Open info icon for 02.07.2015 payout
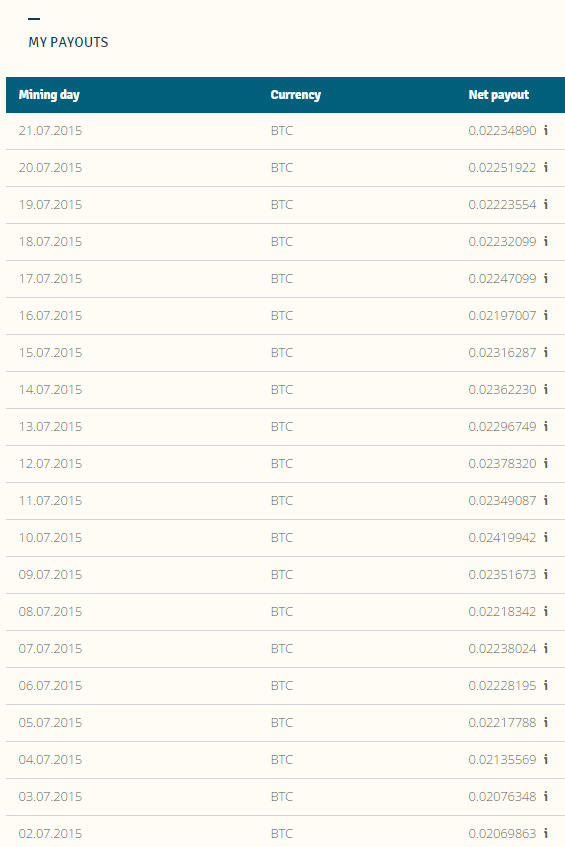The height and width of the screenshot is (847, 565). (546, 833)
